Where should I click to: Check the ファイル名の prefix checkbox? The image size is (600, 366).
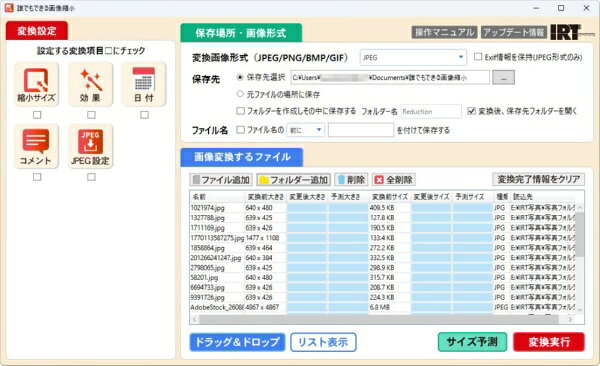[240, 130]
